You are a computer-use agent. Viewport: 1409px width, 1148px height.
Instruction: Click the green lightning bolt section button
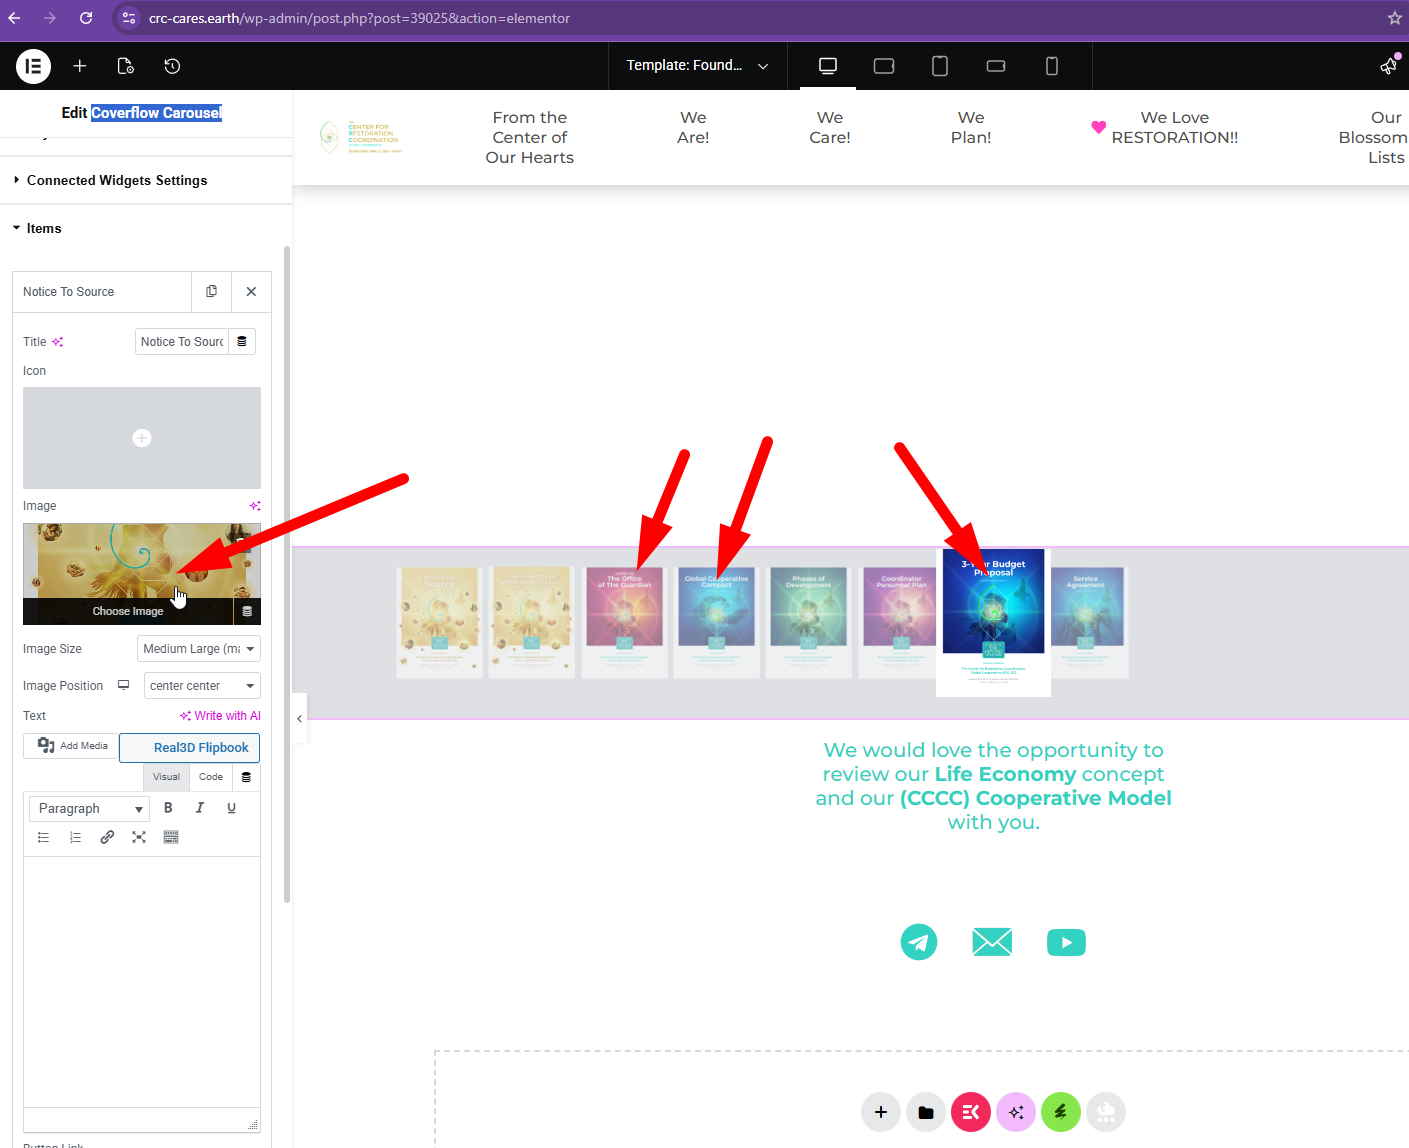click(x=1061, y=1112)
